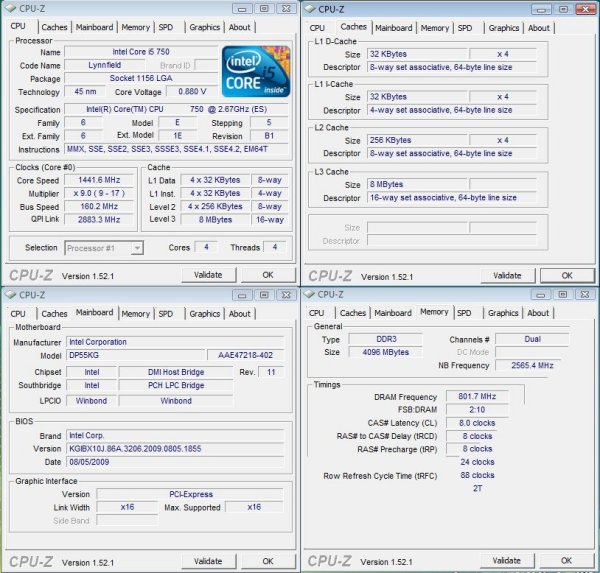Viewport: 600px width, 573px height.
Task: Switch to SPD tab in Memory window
Action: tap(464, 313)
